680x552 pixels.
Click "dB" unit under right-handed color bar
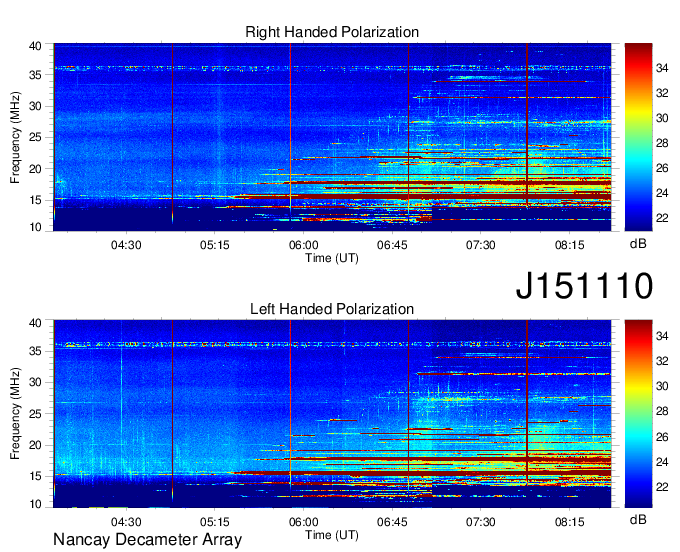pyautogui.click(x=638, y=244)
